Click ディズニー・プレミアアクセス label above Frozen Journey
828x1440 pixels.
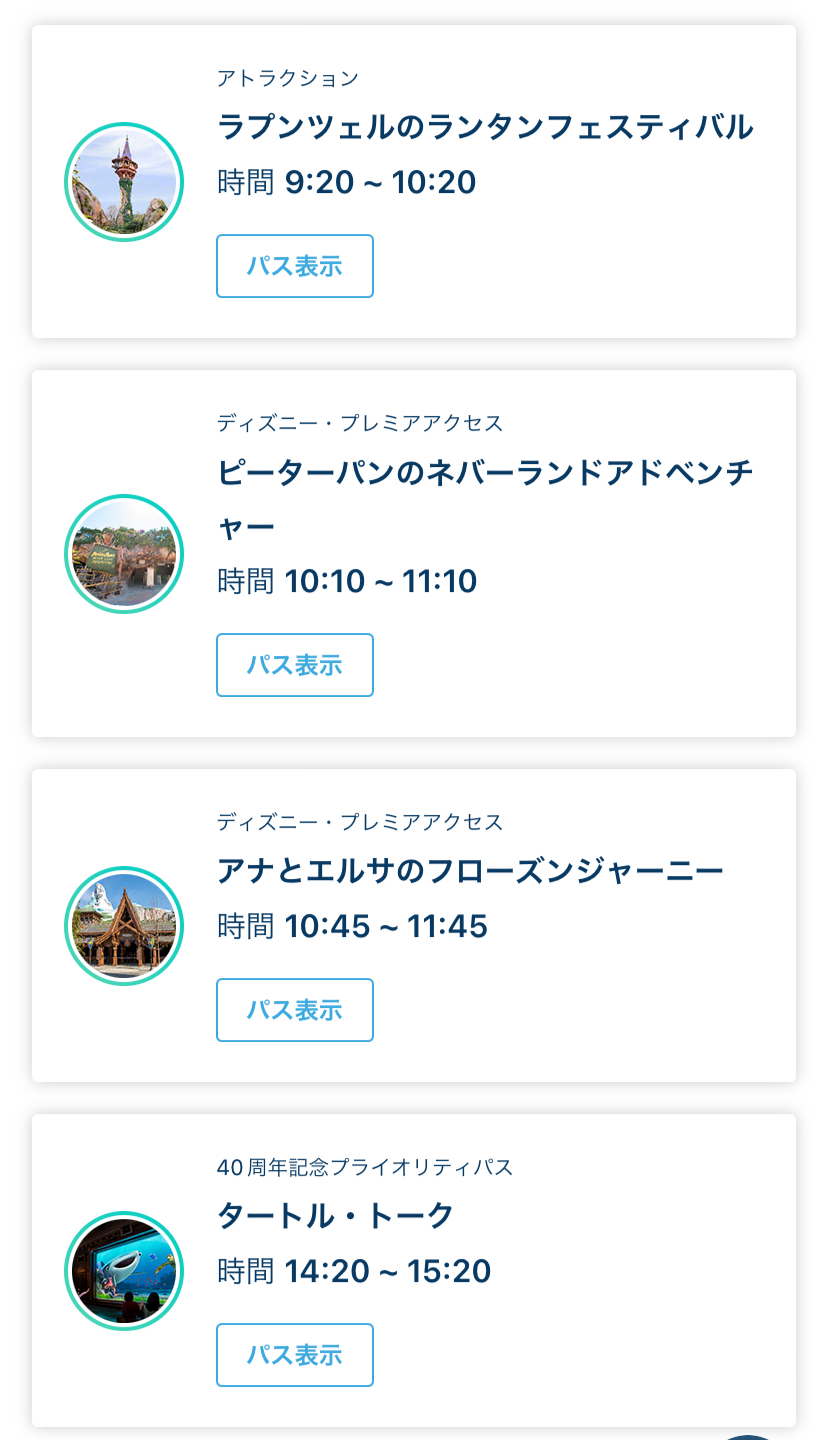pyautogui.click(x=360, y=822)
